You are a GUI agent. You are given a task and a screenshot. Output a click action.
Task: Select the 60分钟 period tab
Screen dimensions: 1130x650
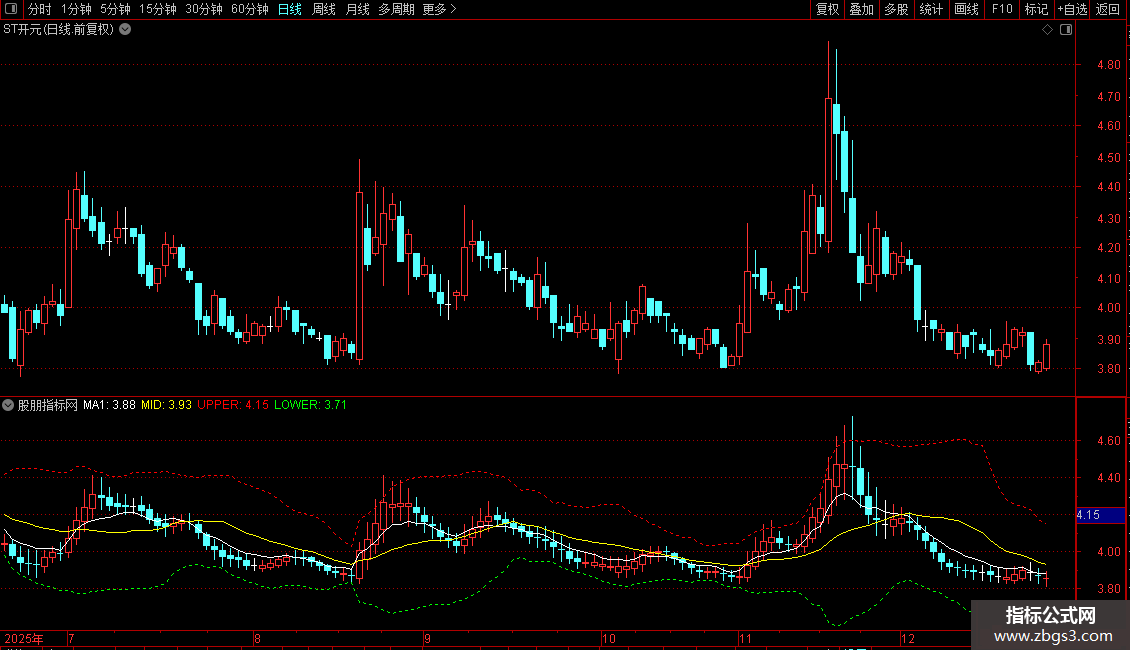pos(249,9)
